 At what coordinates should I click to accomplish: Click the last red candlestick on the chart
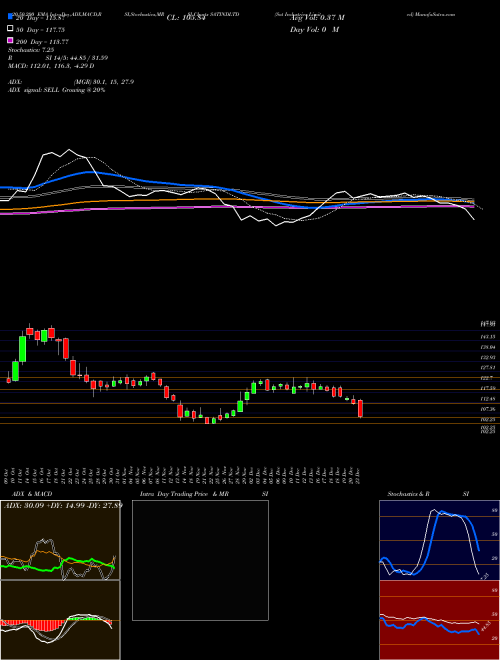click(360, 409)
